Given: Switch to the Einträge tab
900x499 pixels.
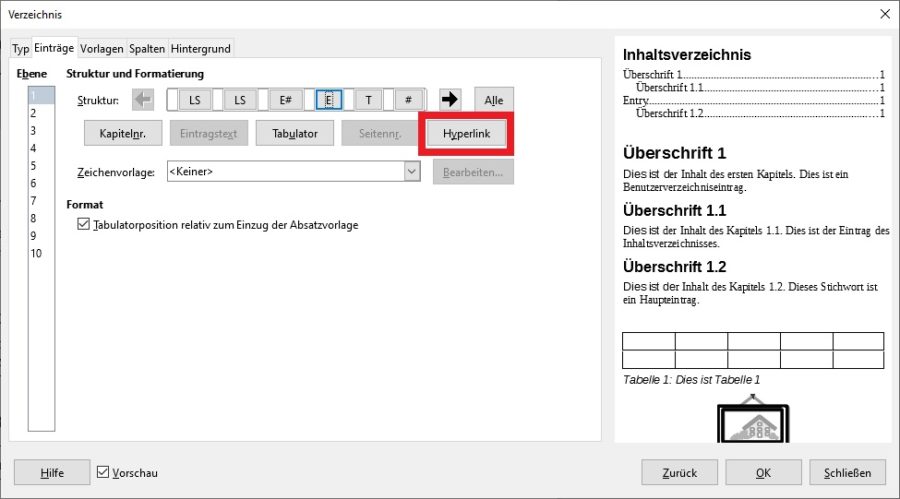Looking at the screenshot, I should [x=54, y=48].
